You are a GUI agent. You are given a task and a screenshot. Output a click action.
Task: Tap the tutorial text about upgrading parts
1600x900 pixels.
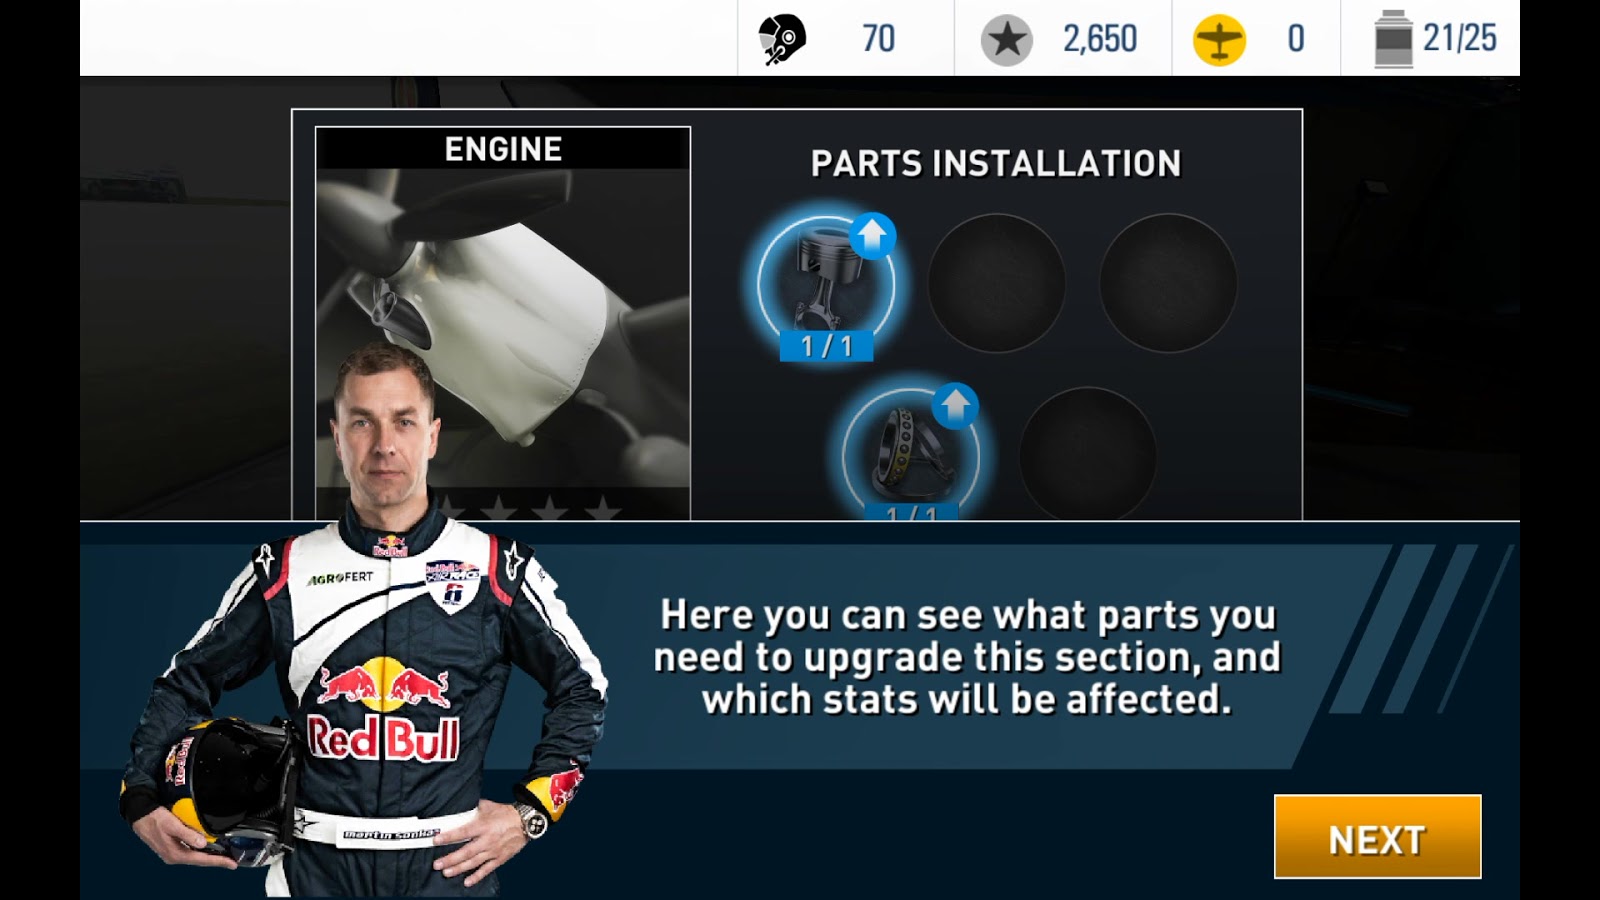[x=966, y=657]
